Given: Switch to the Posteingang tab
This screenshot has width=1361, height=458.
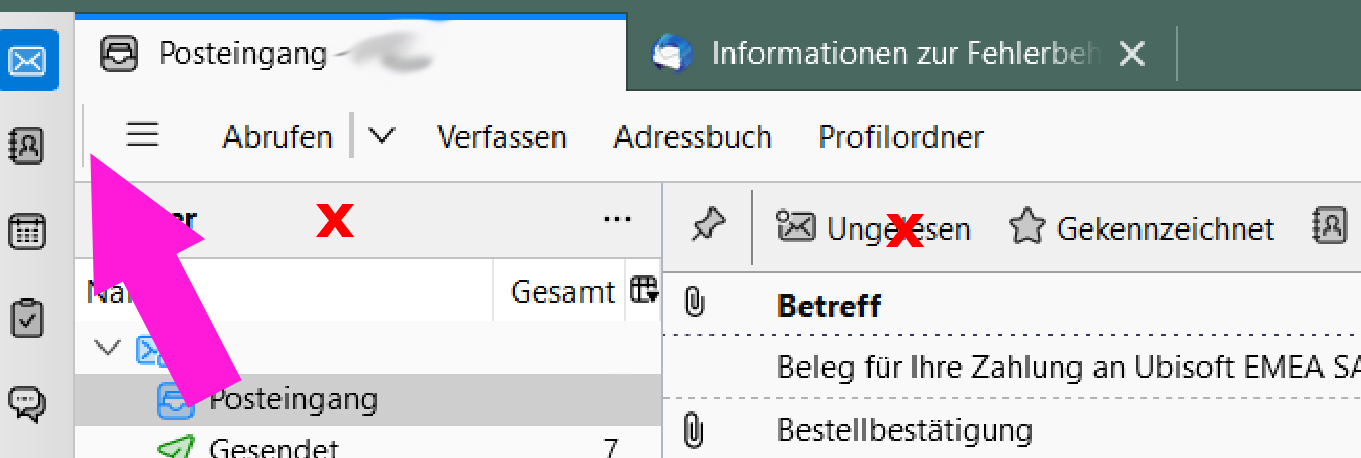Looking at the screenshot, I should click(244, 54).
